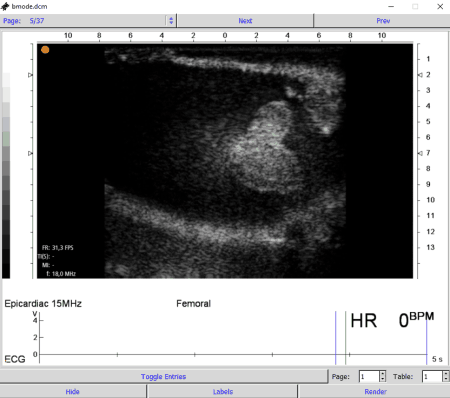Decrease the Table stepper value

tap(446, 379)
